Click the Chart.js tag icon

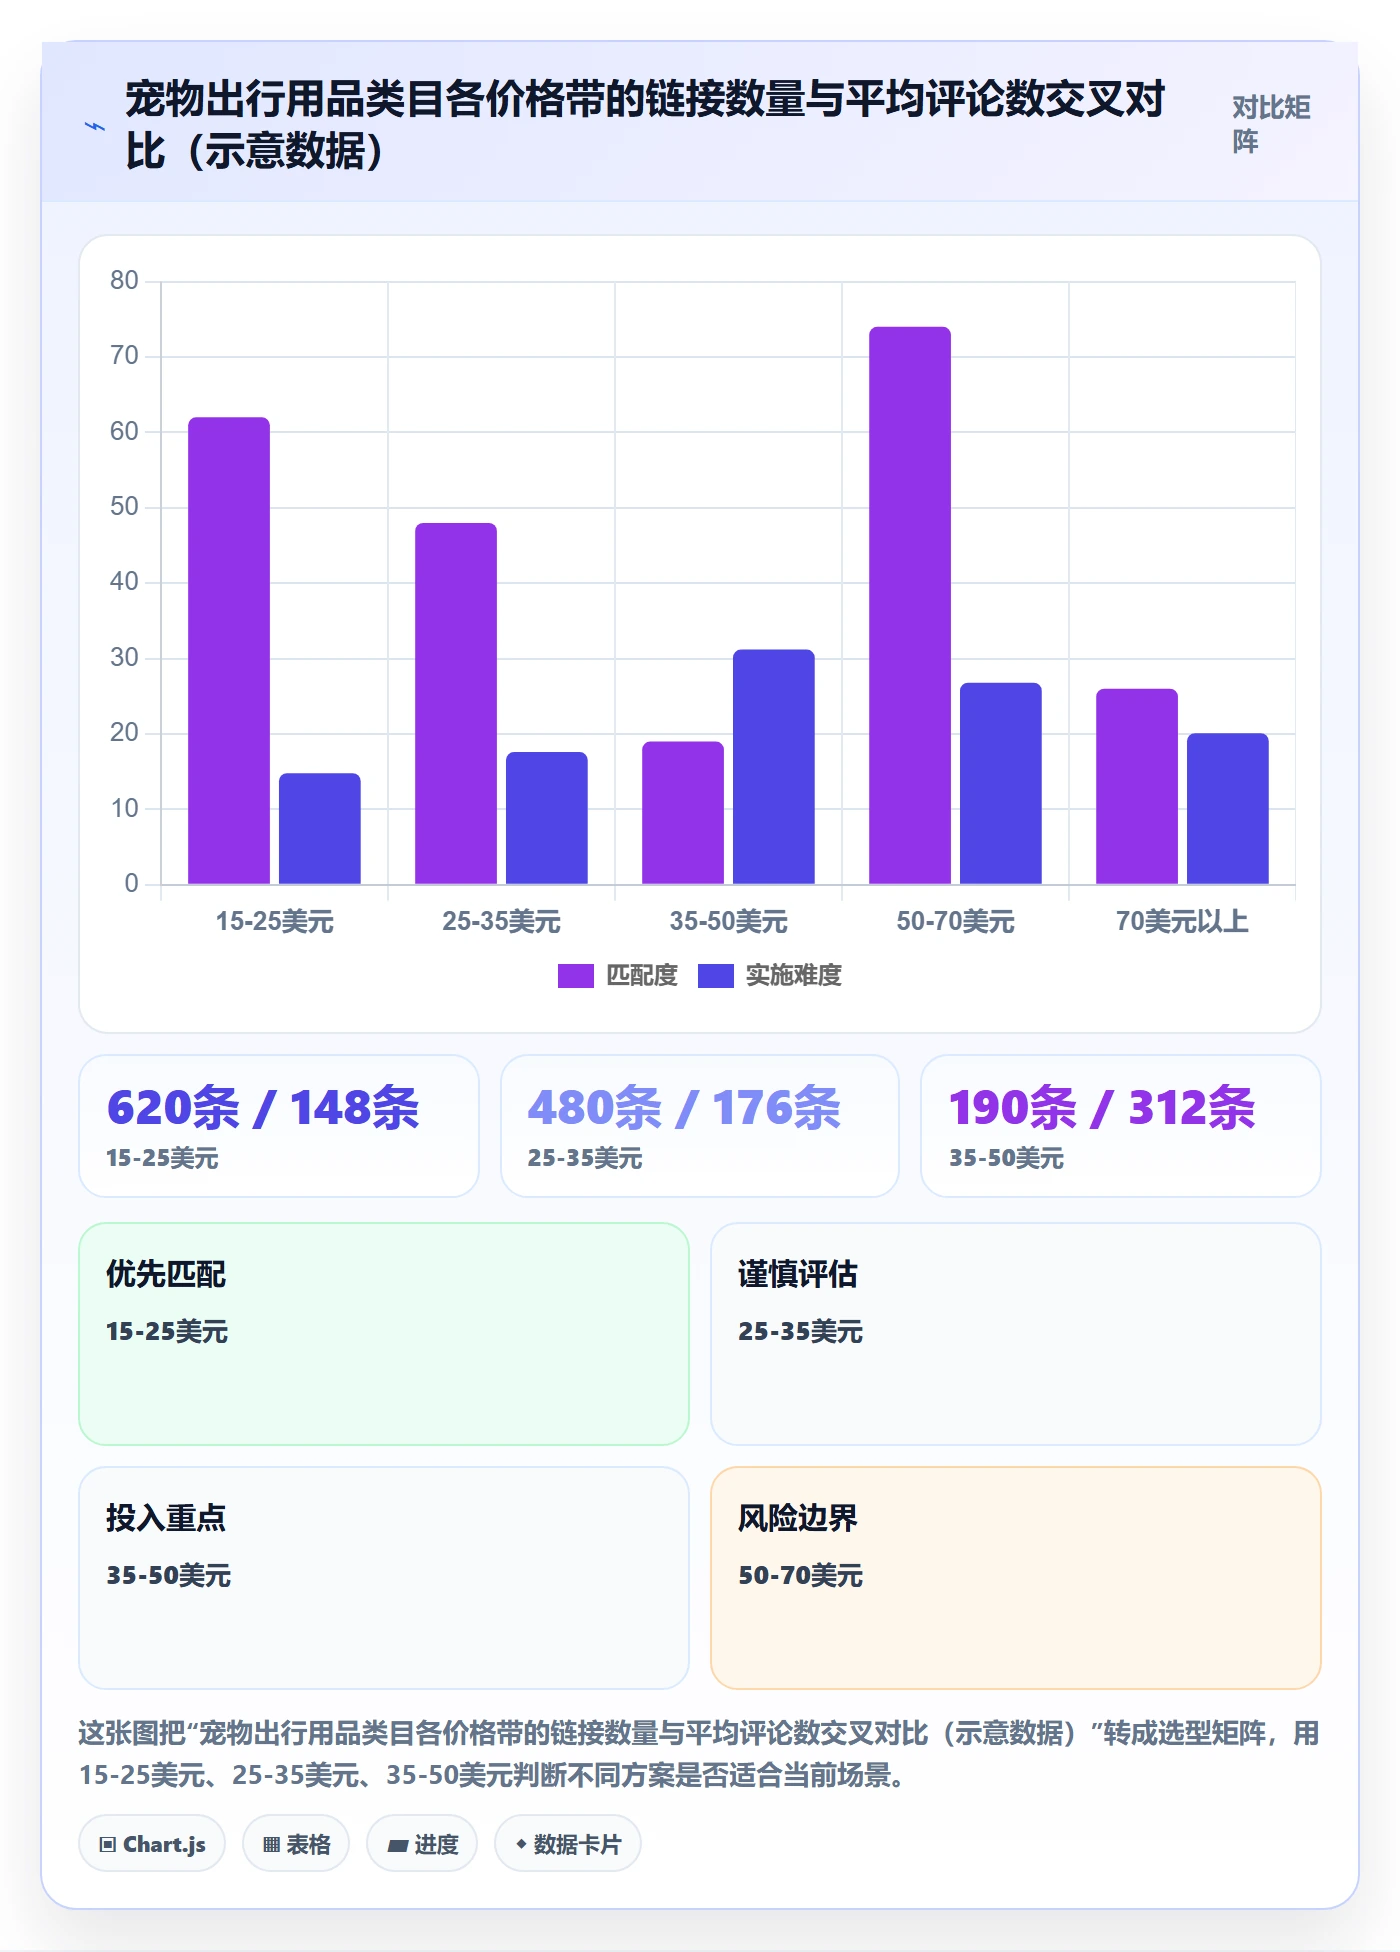click(108, 1845)
